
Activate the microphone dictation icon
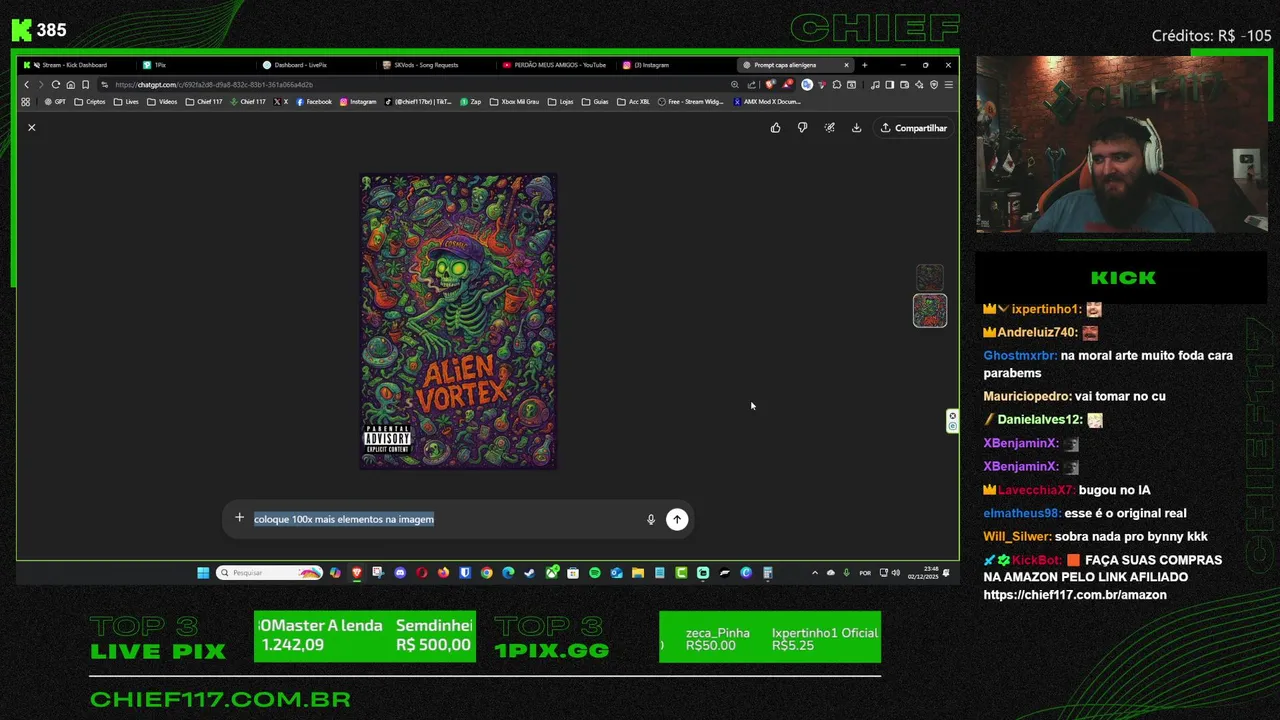651,519
